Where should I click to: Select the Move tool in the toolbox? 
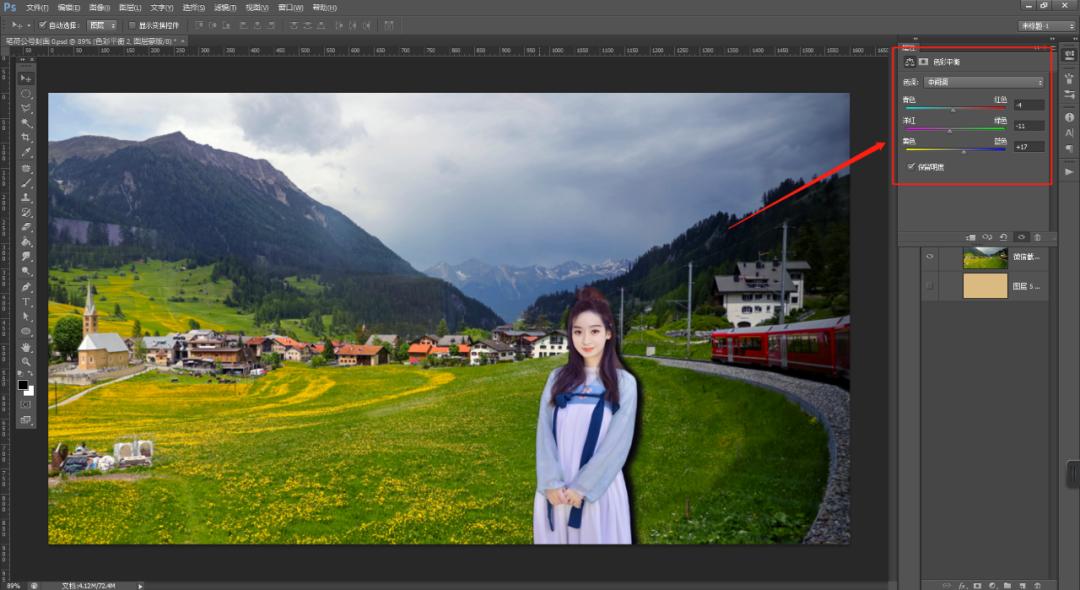pyautogui.click(x=26, y=78)
